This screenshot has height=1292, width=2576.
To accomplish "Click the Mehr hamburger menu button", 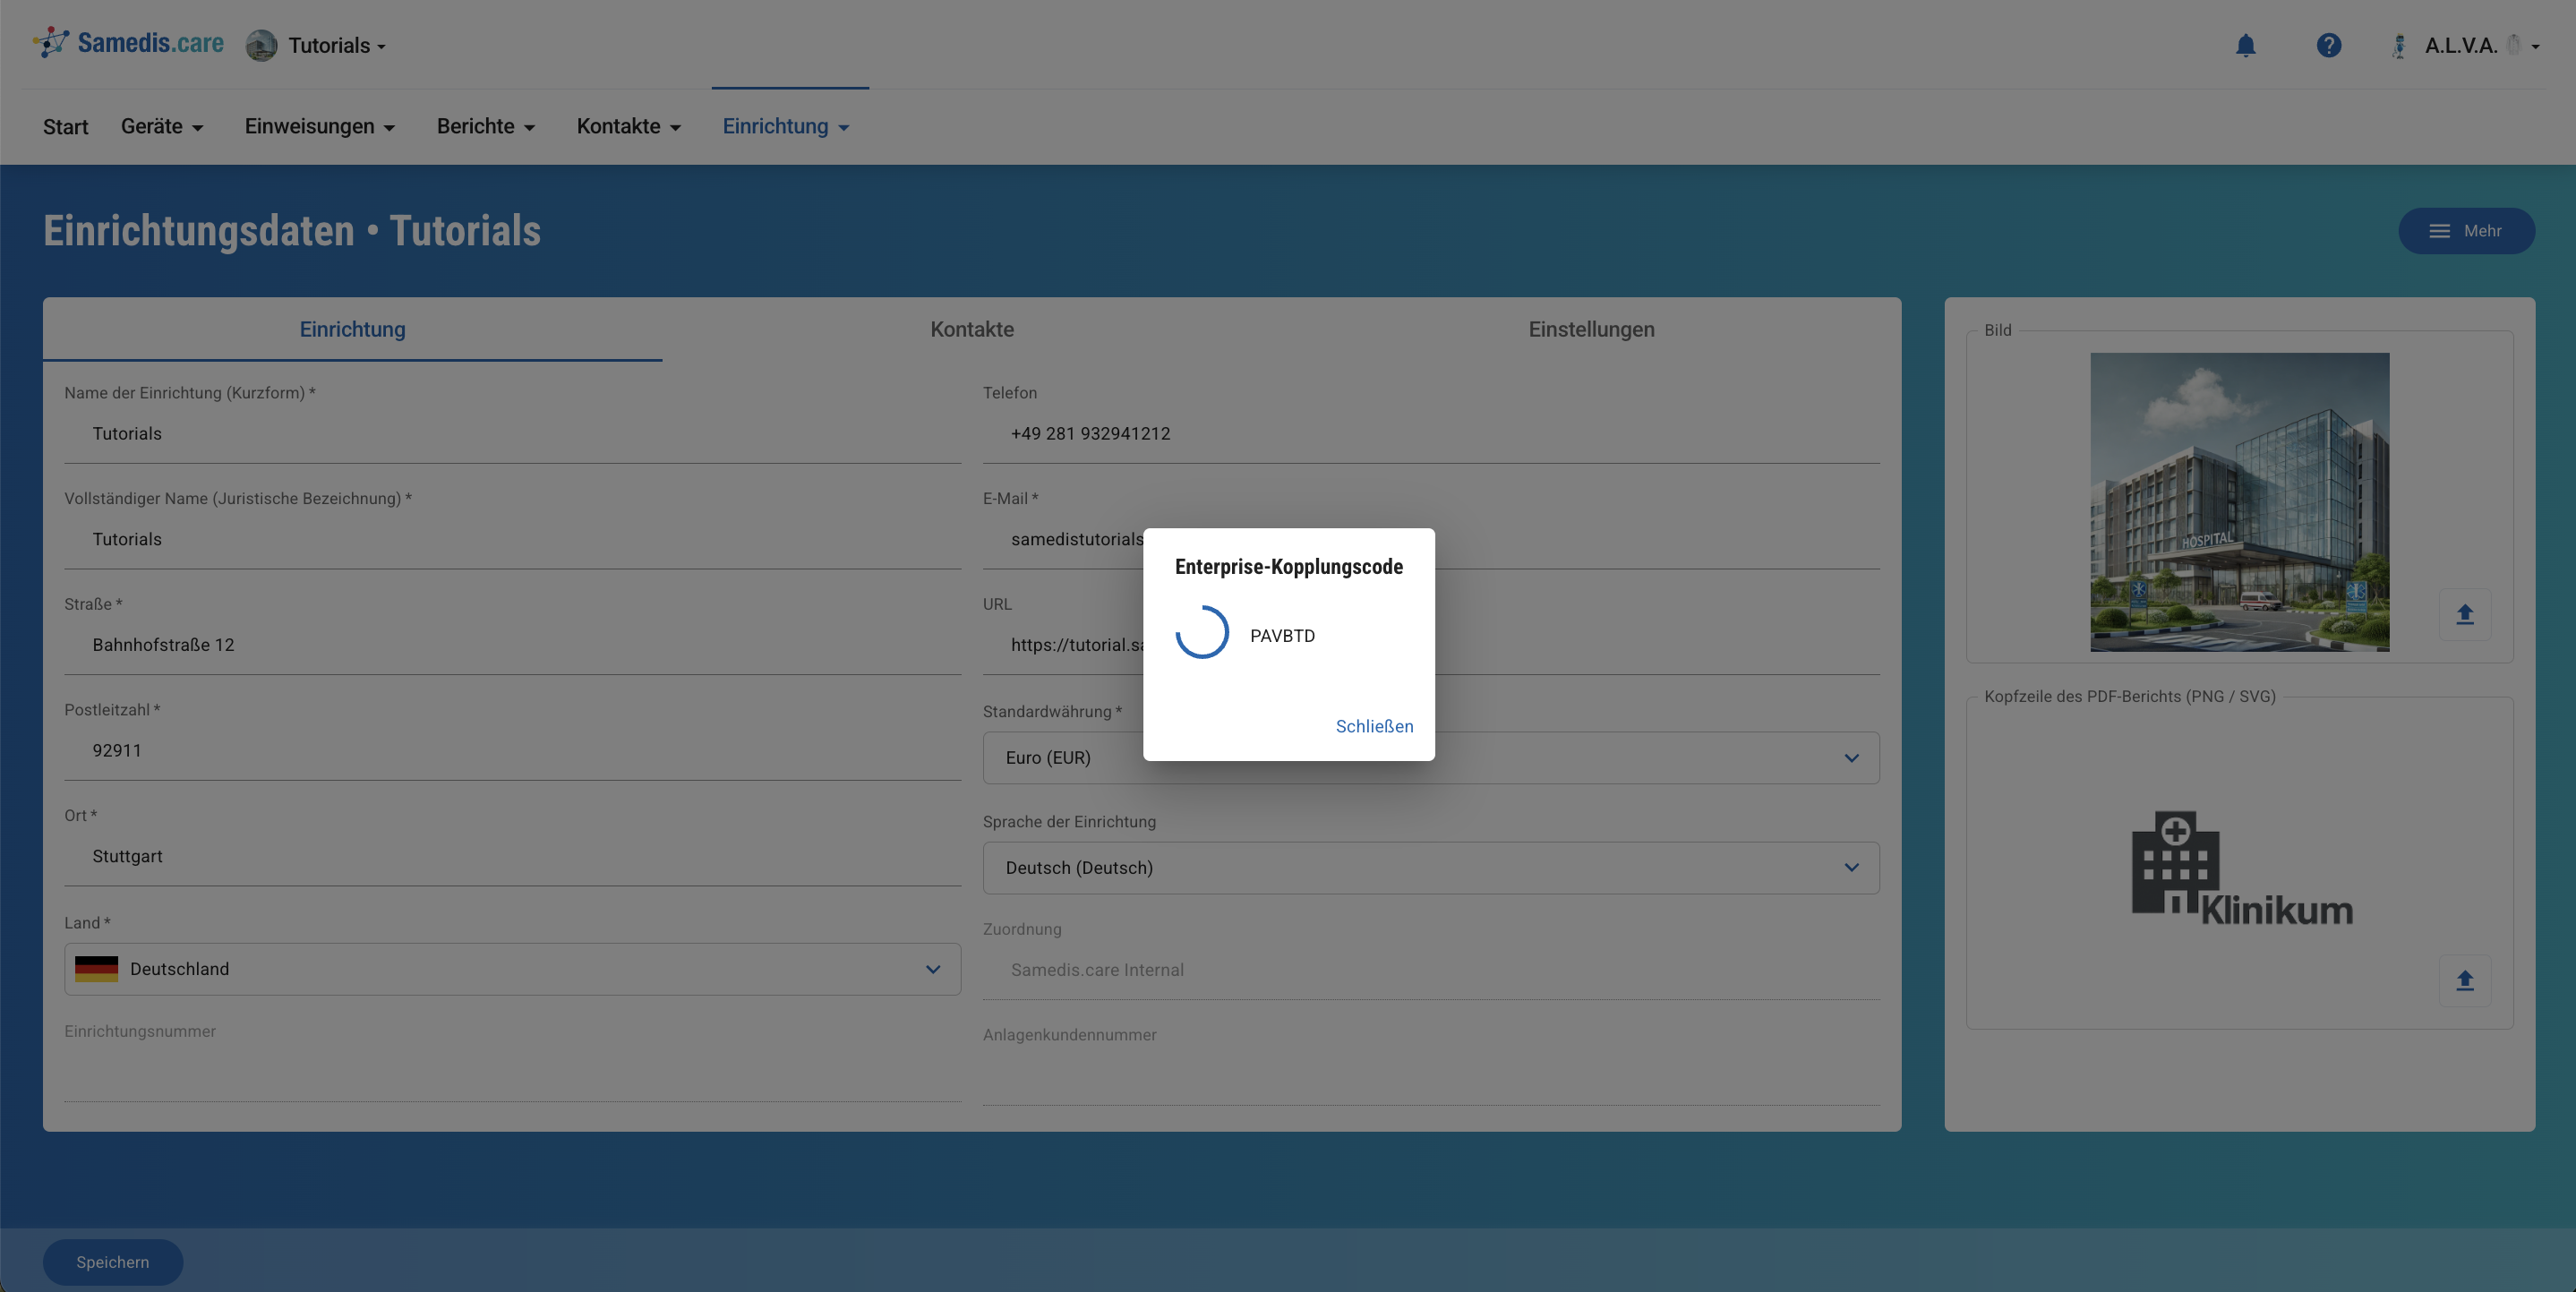I will [x=2465, y=231].
